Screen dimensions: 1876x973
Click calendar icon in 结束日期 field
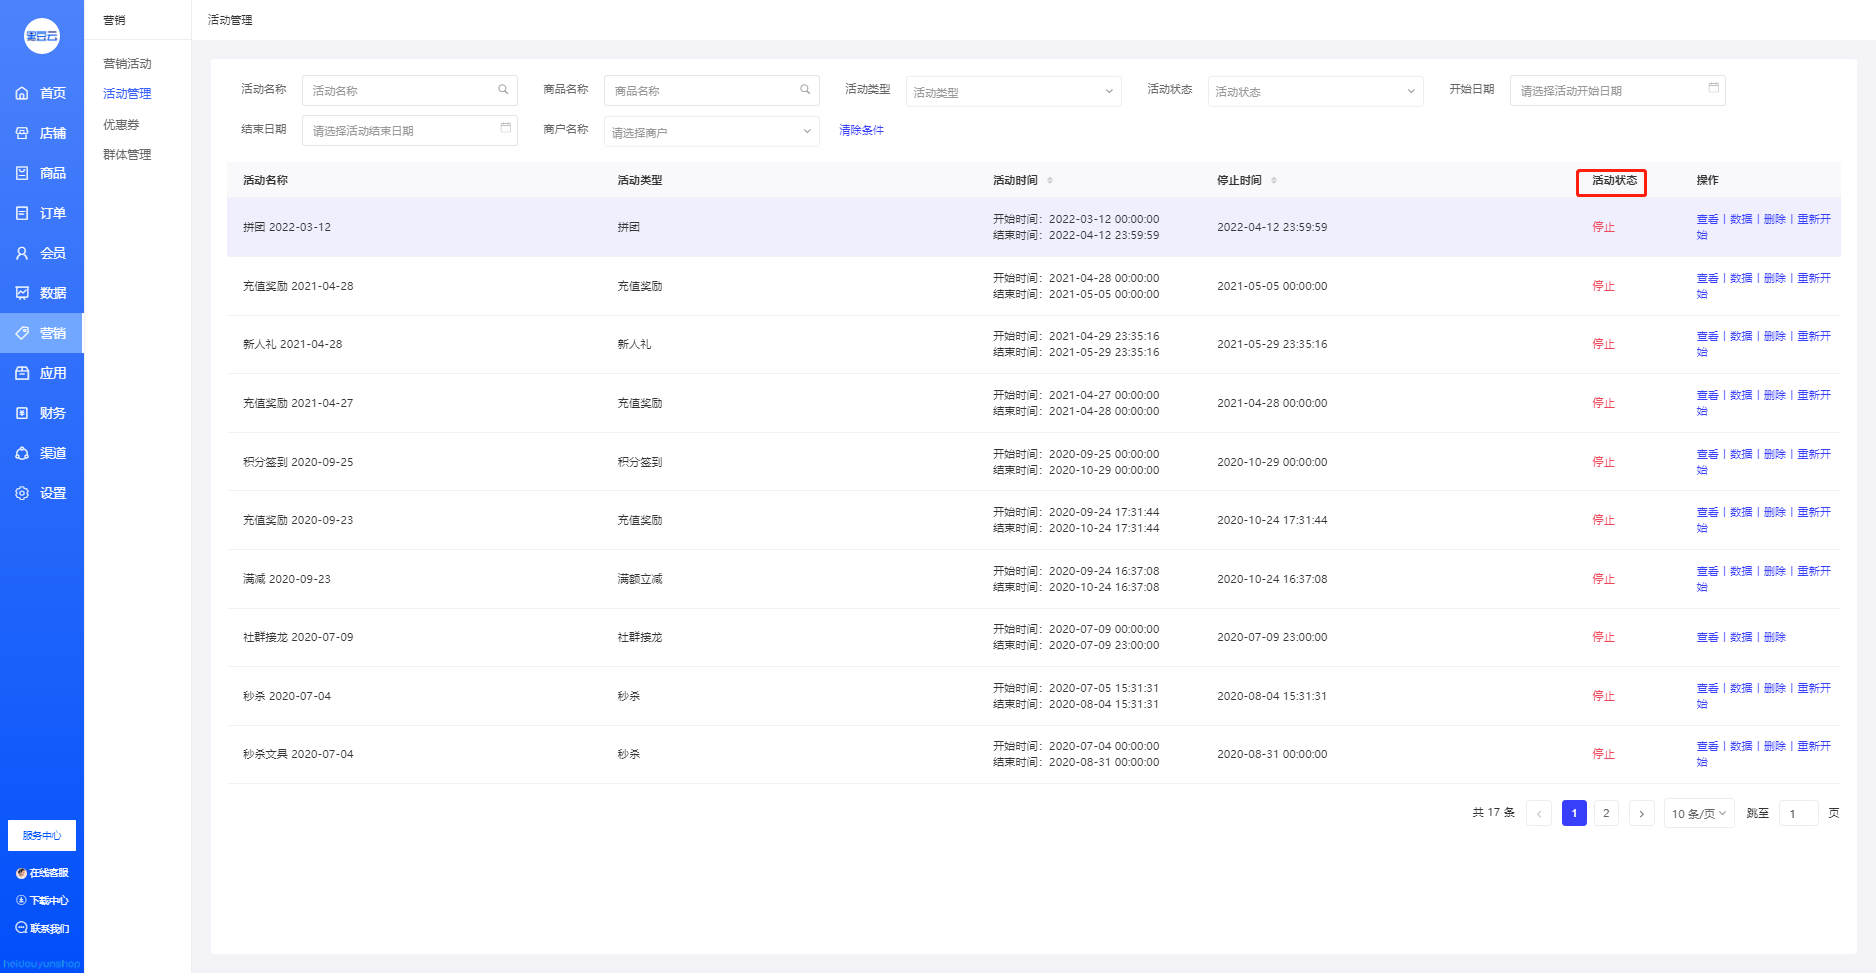[505, 128]
